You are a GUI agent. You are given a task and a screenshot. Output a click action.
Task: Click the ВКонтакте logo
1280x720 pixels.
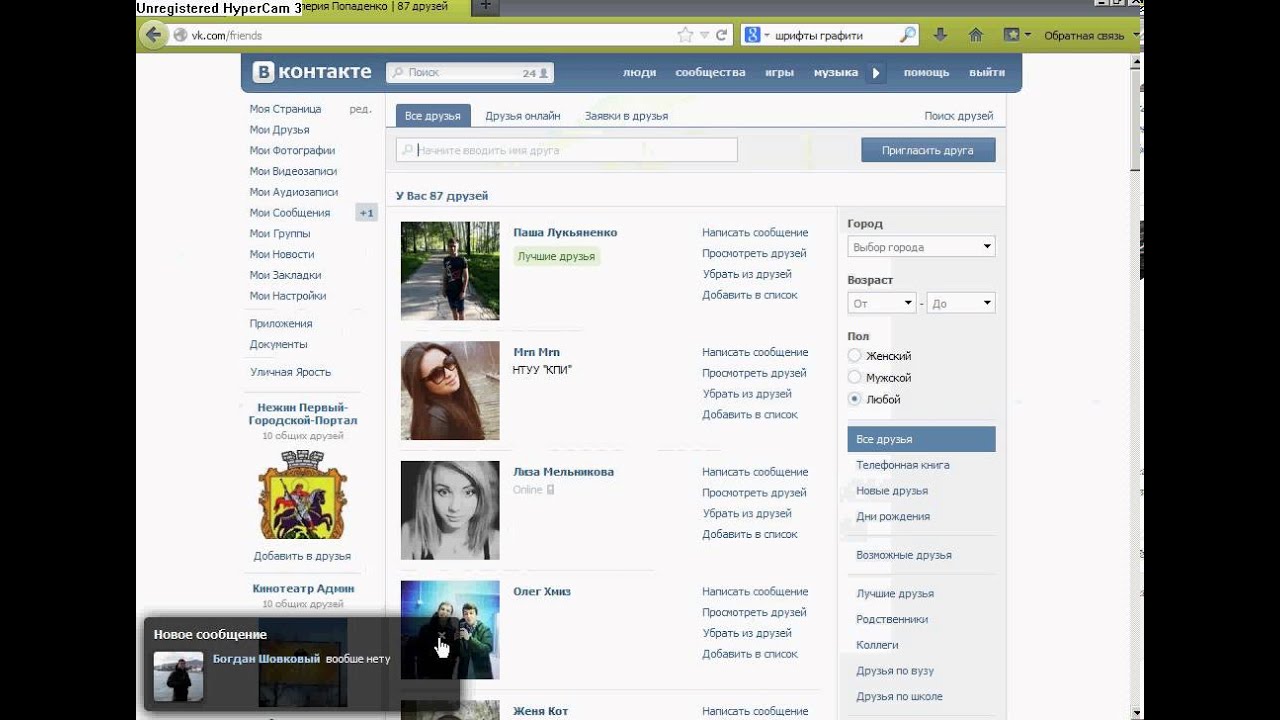click(x=312, y=72)
